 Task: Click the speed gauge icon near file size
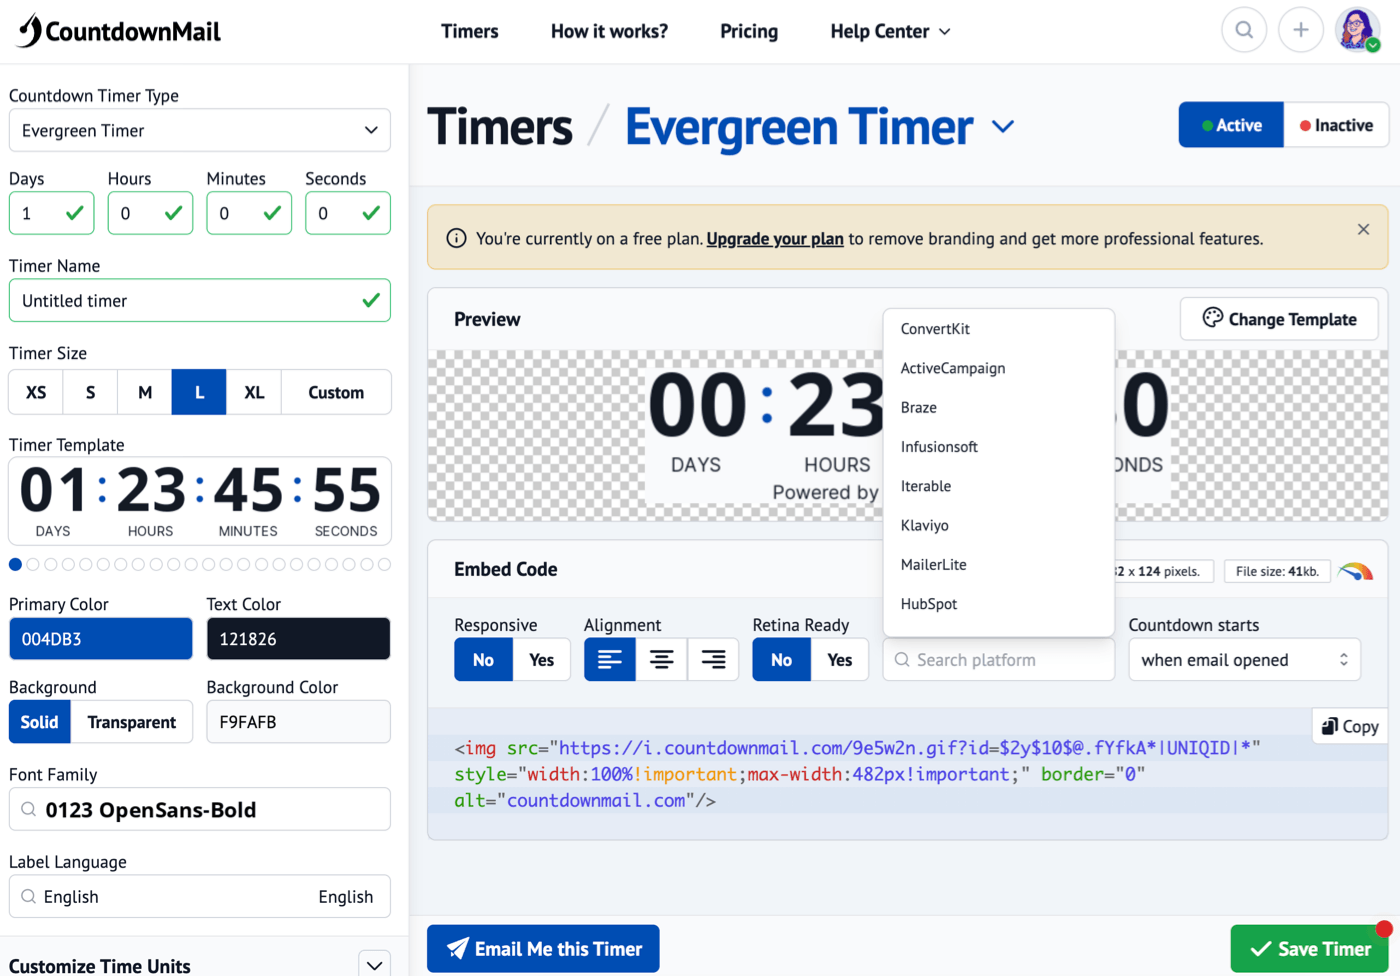click(x=1356, y=571)
